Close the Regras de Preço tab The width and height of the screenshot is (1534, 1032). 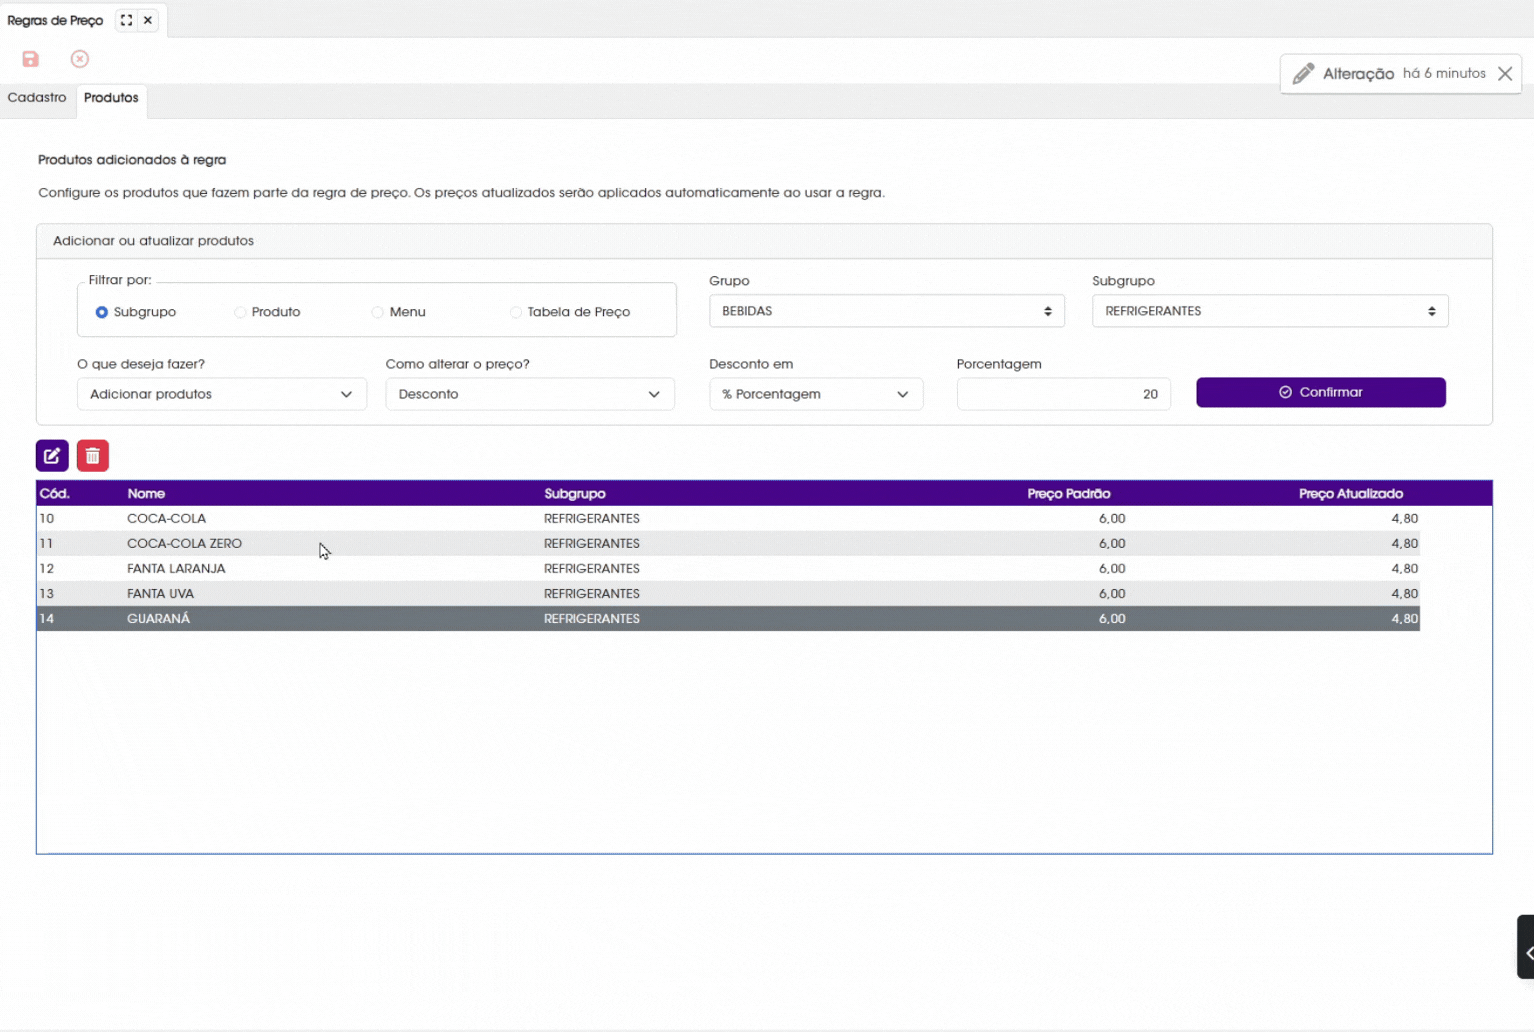tap(148, 20)
